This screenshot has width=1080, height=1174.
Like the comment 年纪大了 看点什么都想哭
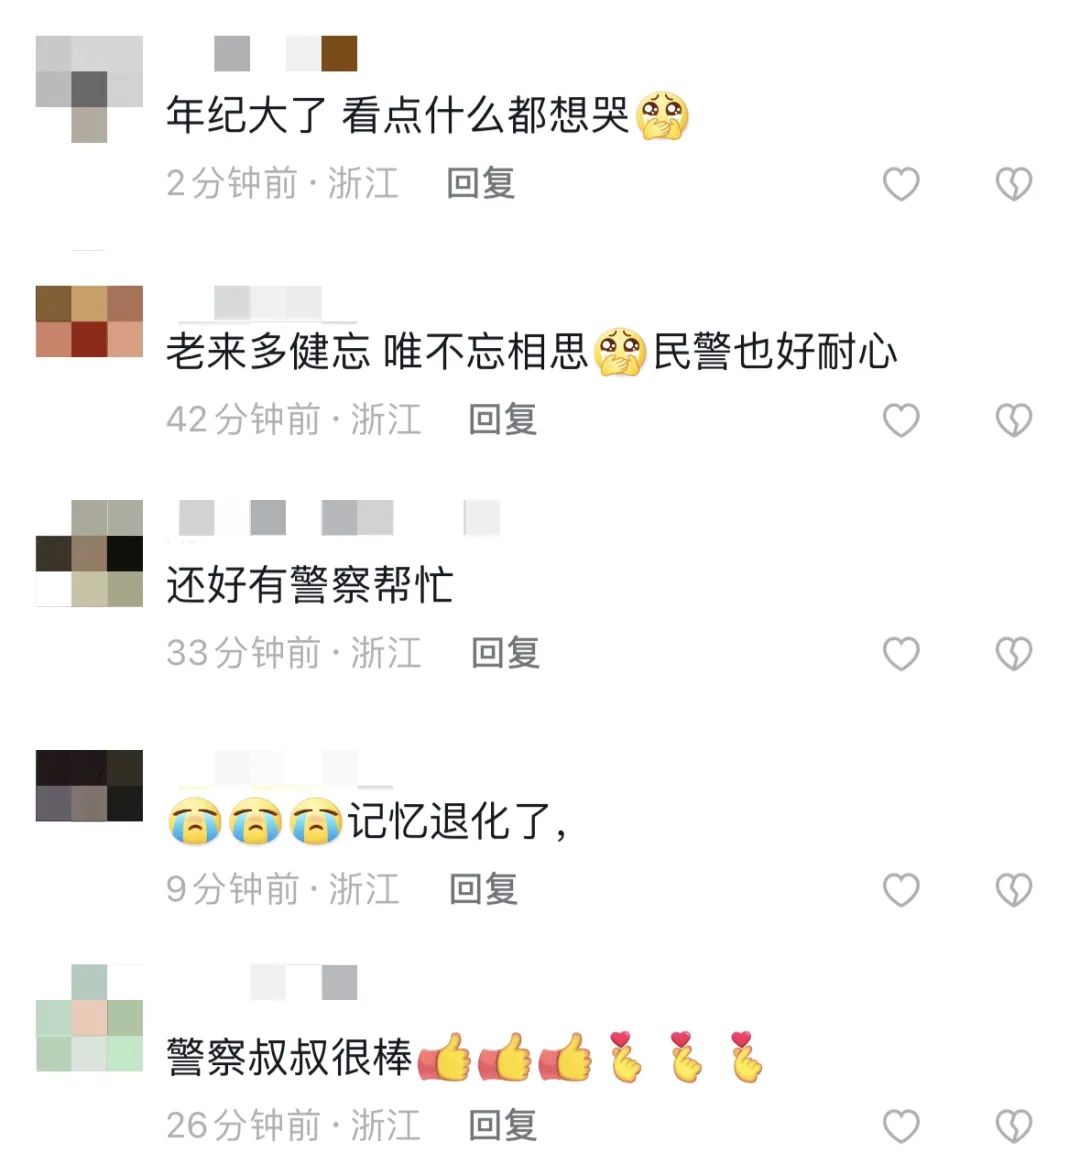[x=901, y=184]
